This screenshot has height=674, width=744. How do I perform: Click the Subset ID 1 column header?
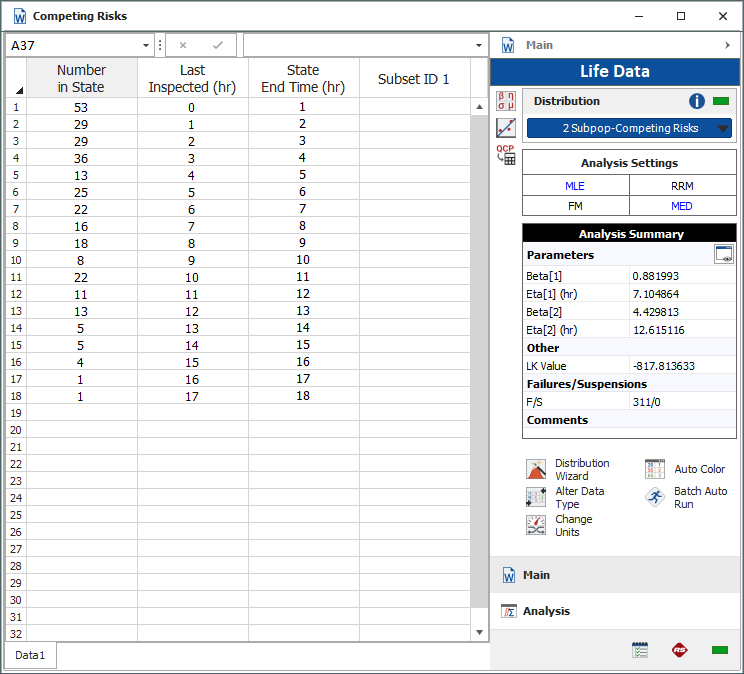tap(414, 79)
